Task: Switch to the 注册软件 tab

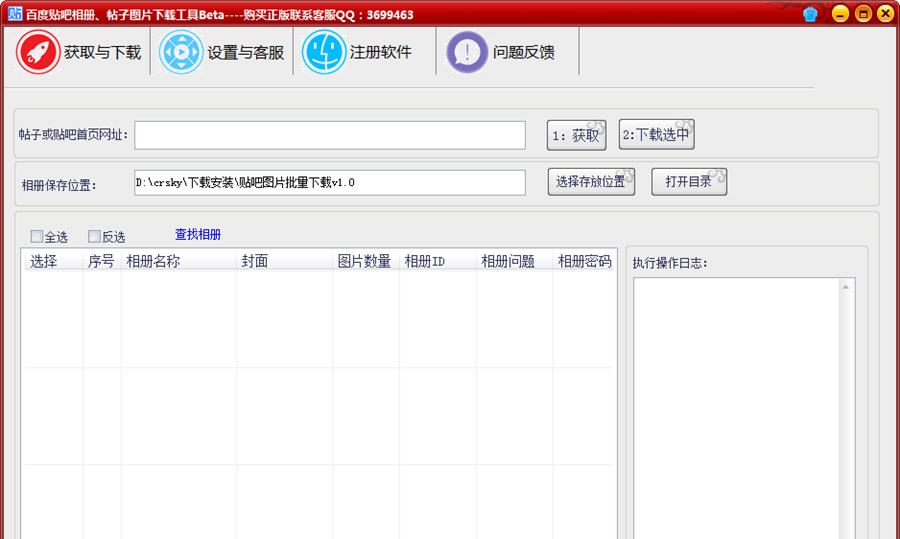Action: (365, 52)
